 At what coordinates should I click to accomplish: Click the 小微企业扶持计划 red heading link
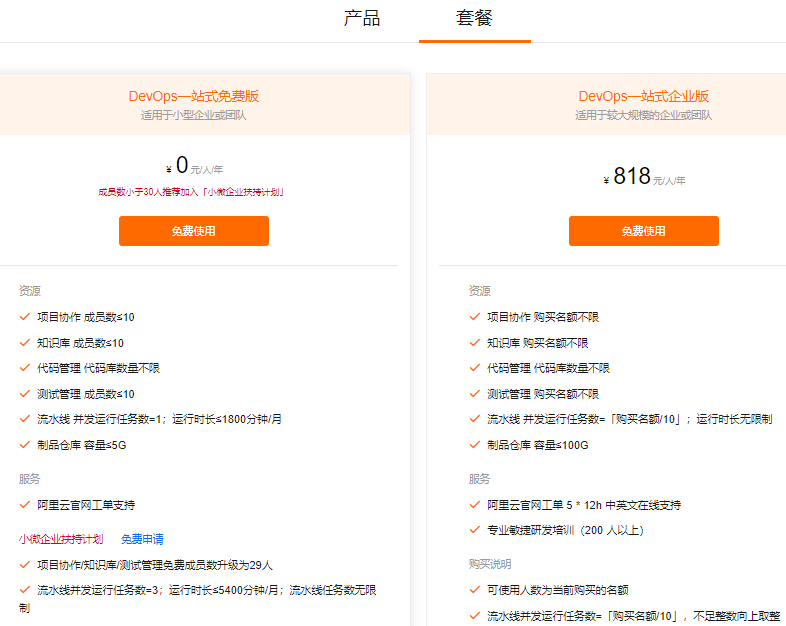tap(61, 539)
